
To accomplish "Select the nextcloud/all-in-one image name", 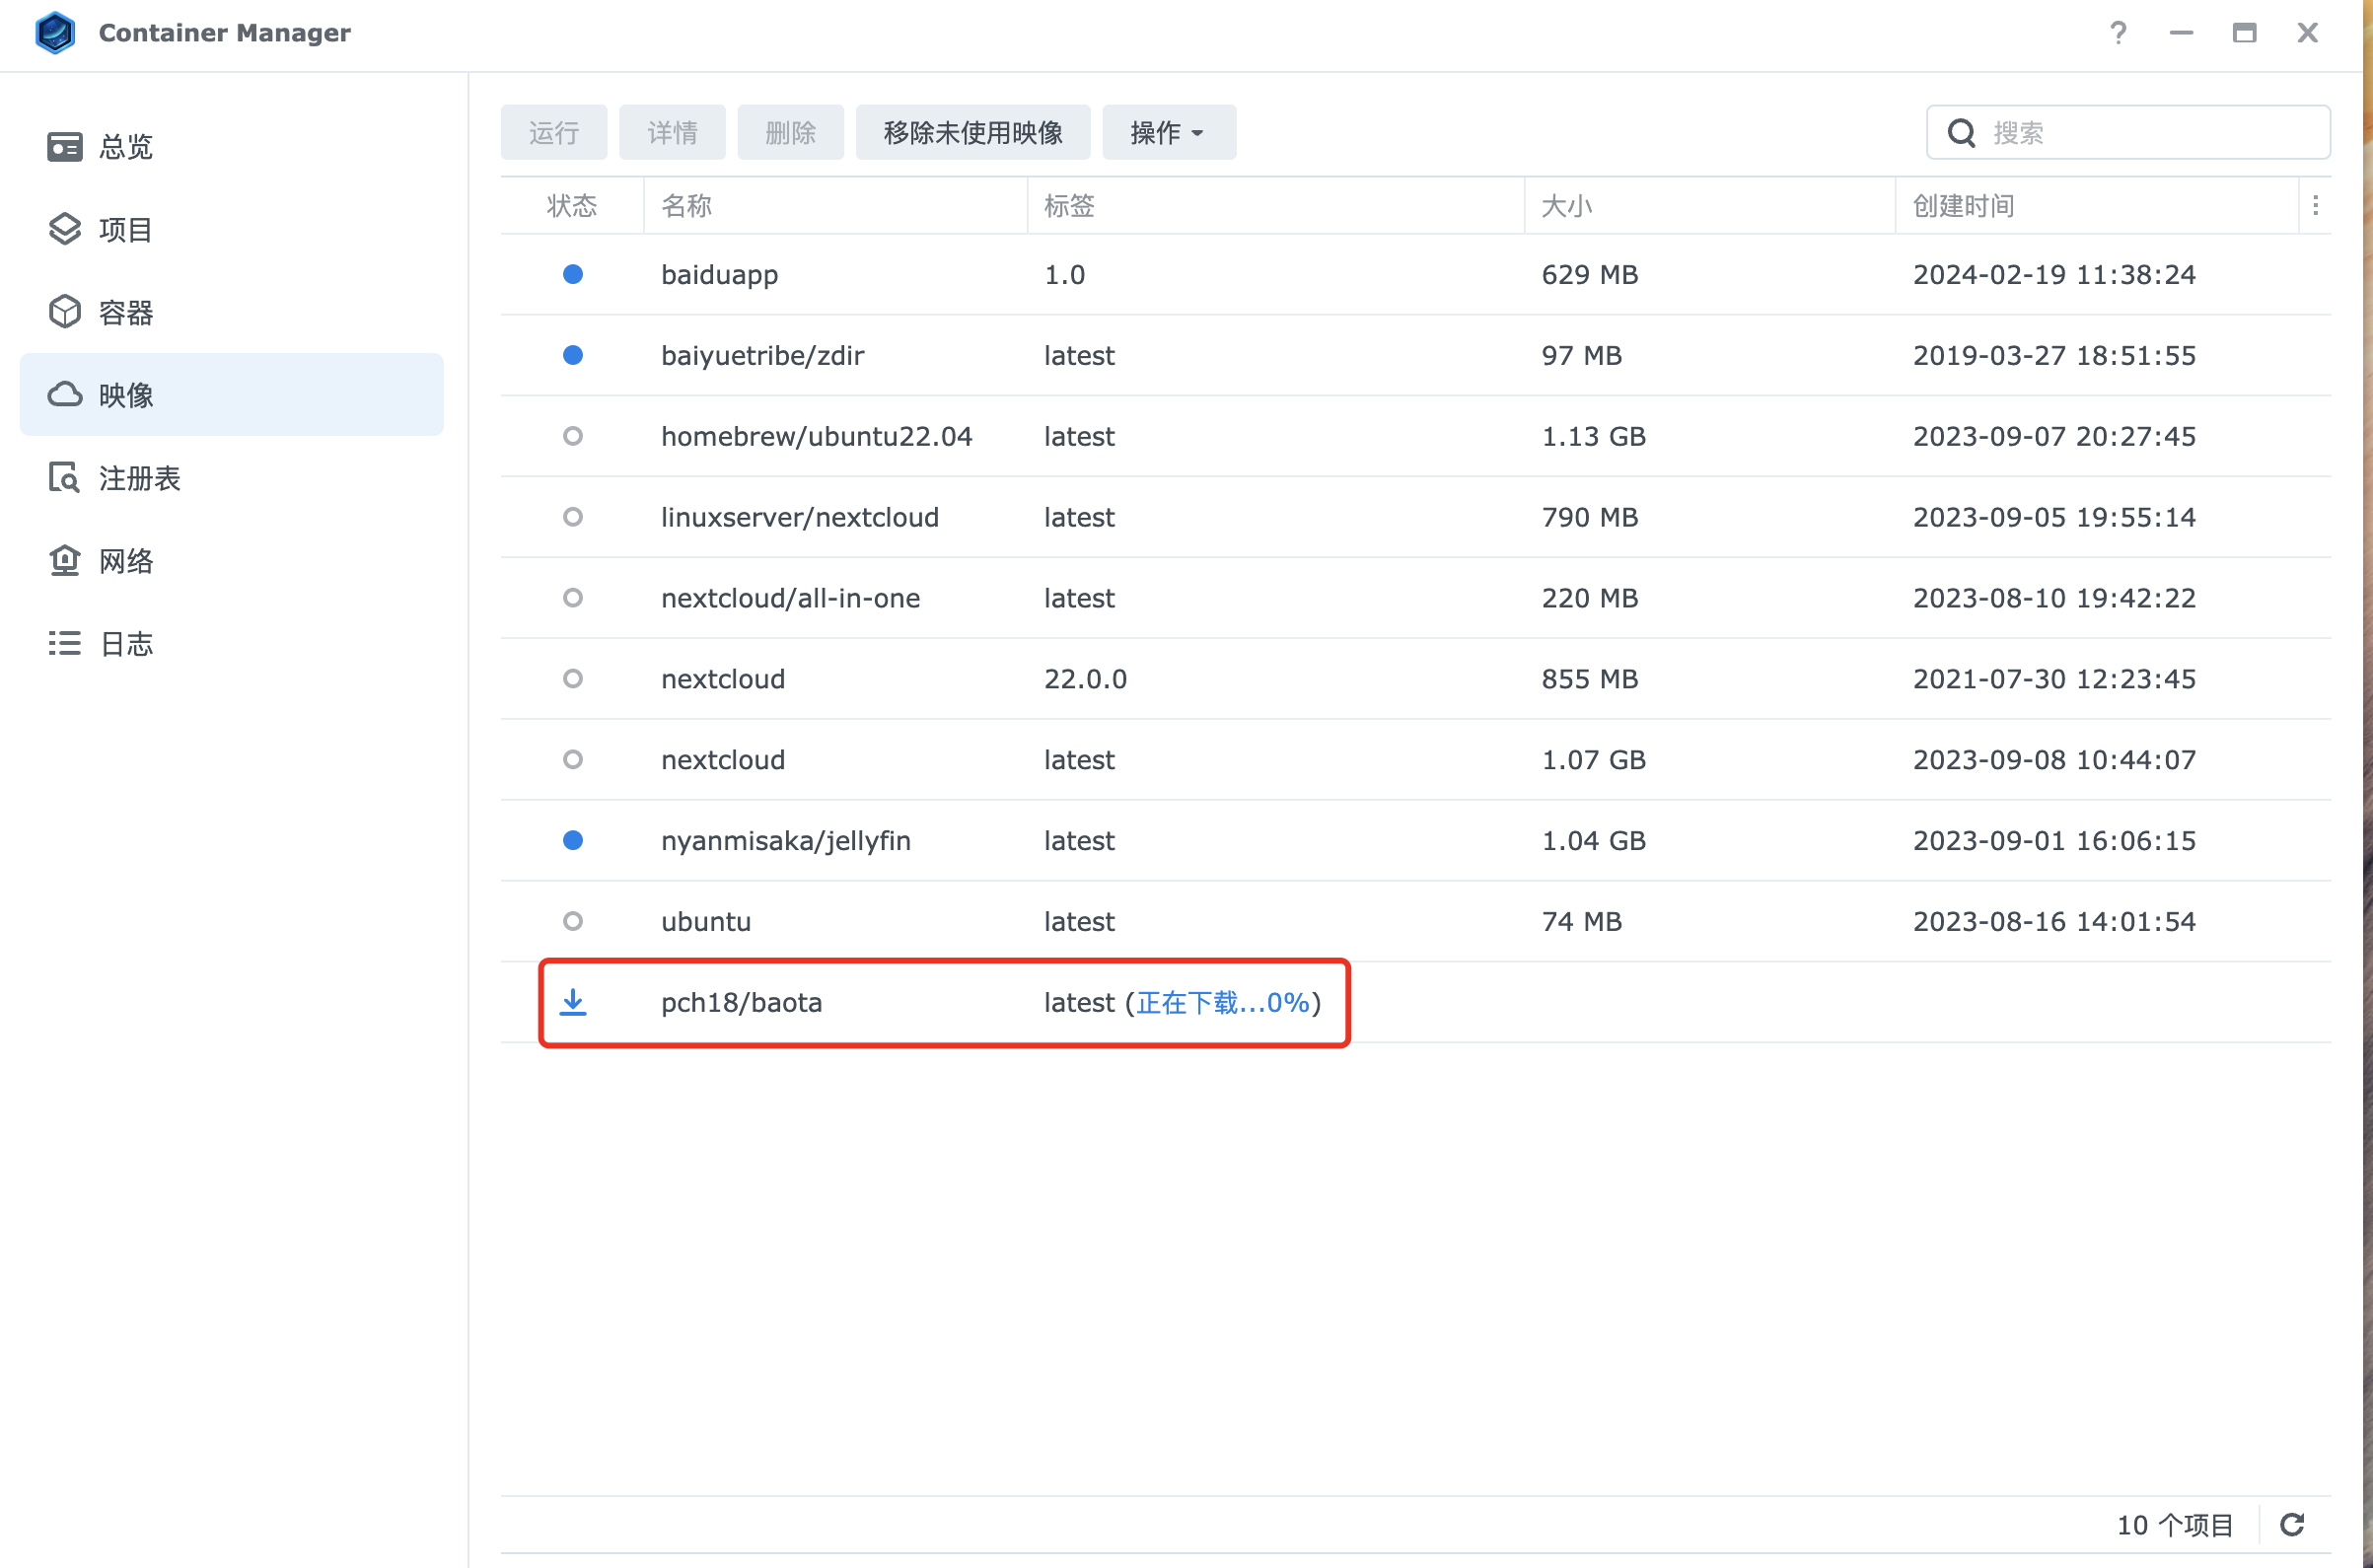I will click(x=790, y=599).
